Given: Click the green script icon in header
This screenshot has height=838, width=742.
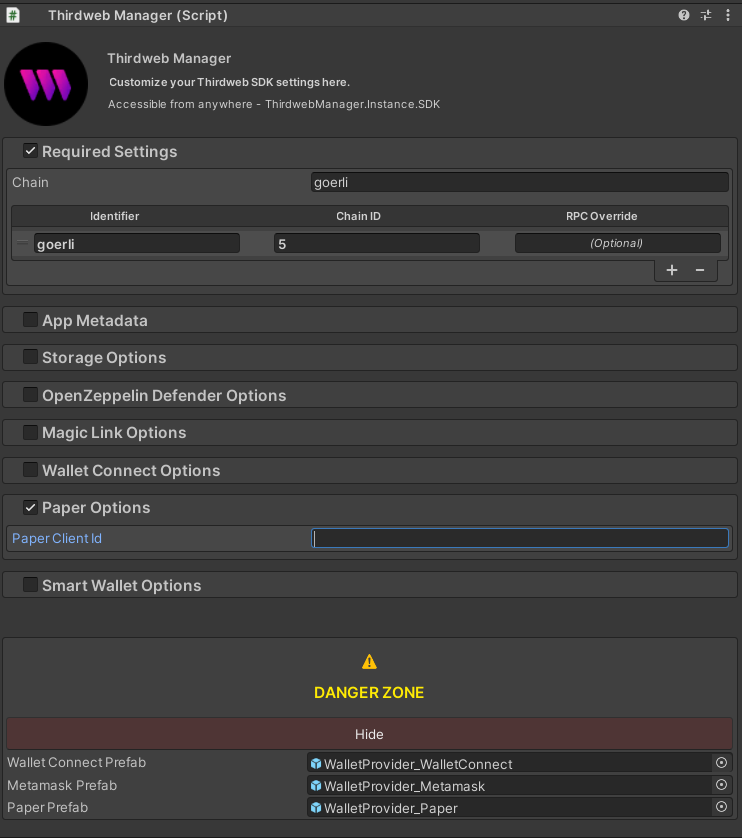Looking at the screenshot, I should pos(13,15).
